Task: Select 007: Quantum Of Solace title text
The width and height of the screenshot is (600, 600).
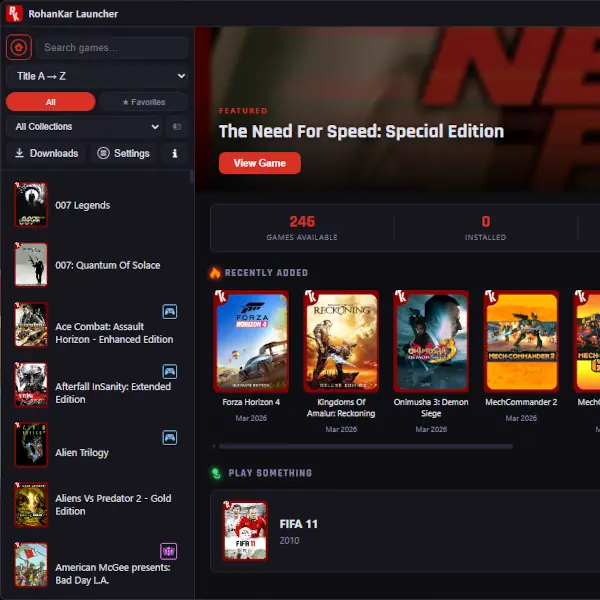Action: pos(108,265)
